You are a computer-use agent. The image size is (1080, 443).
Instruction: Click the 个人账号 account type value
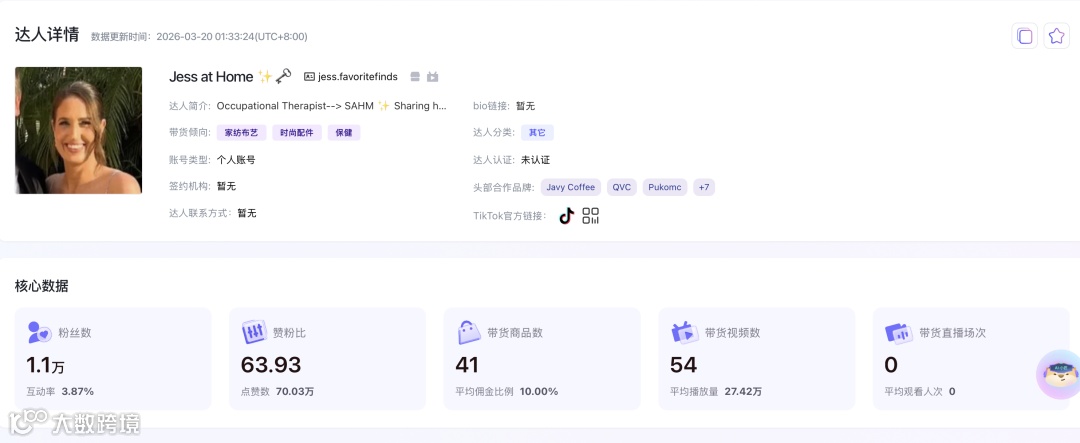[x=236, y=160]
